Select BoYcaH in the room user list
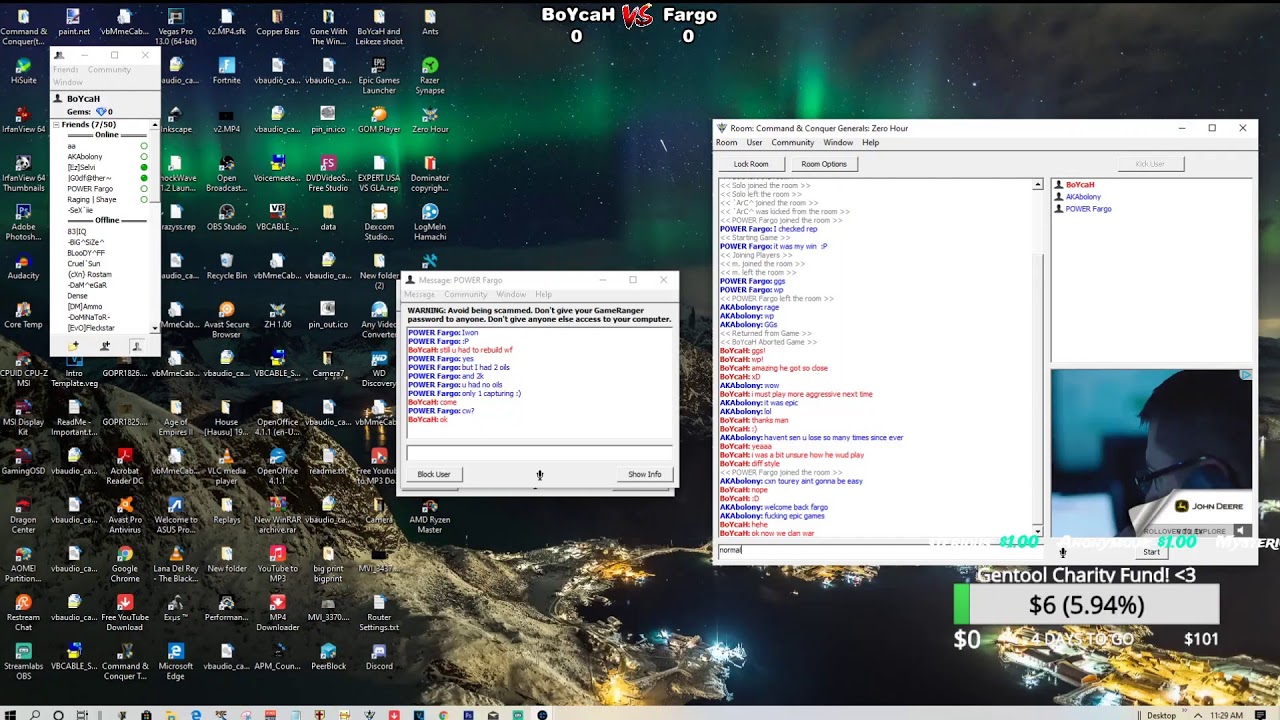This screenshot has width=1280, height=720. click(1080, 185)
